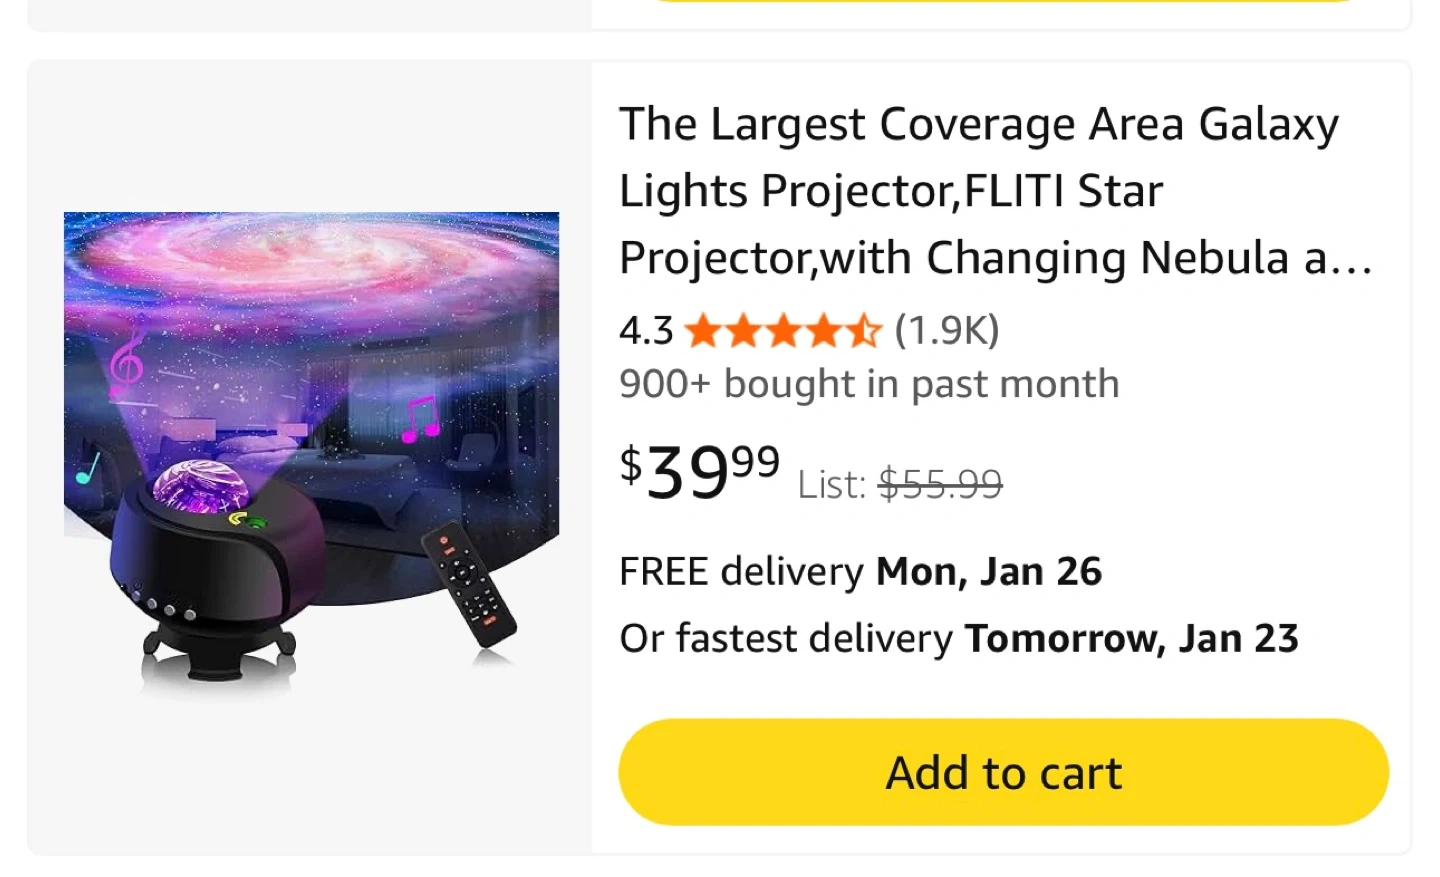Click the magenta music note in the image
The width and height of the screenshot is (1440, 877).
click(421, 419)
